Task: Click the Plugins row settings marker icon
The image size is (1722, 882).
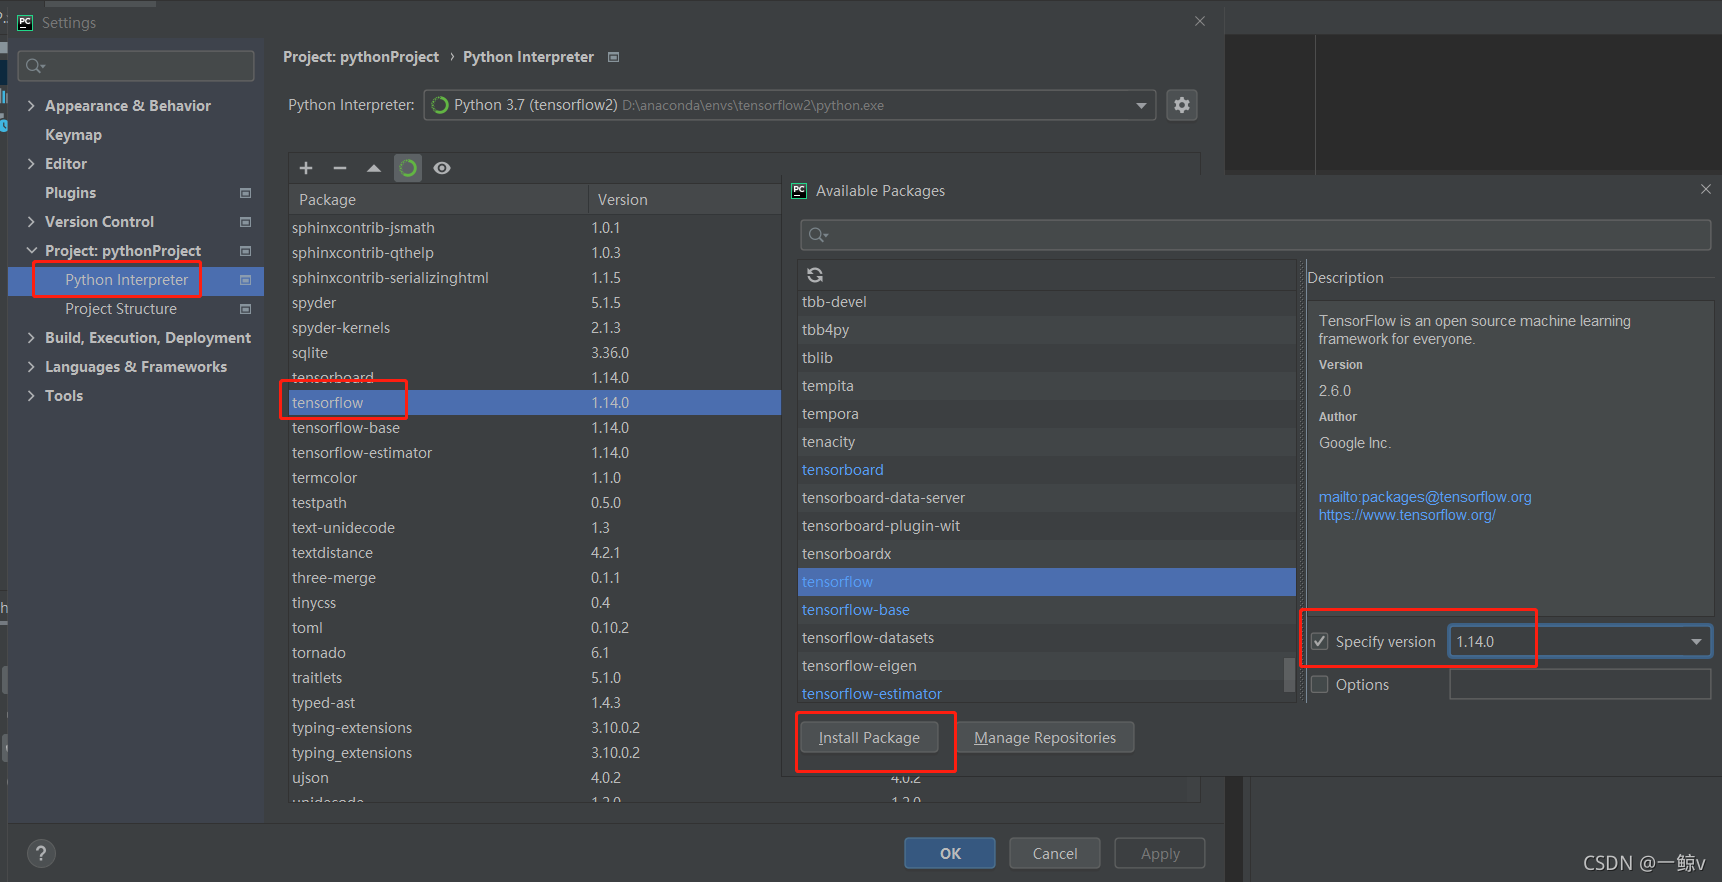Action: pos(245,193)
